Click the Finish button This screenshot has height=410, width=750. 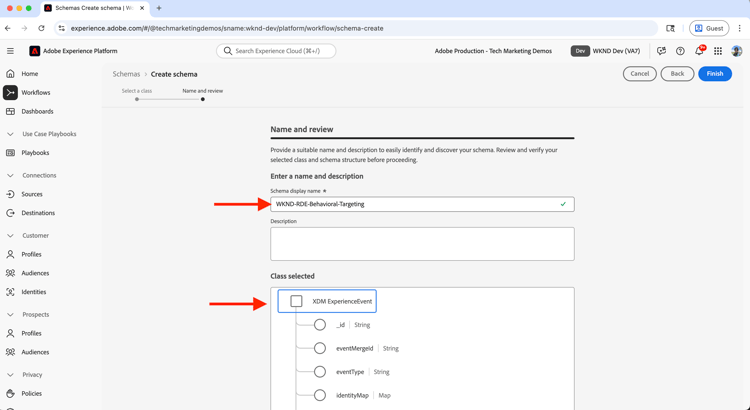pos(714,74)
